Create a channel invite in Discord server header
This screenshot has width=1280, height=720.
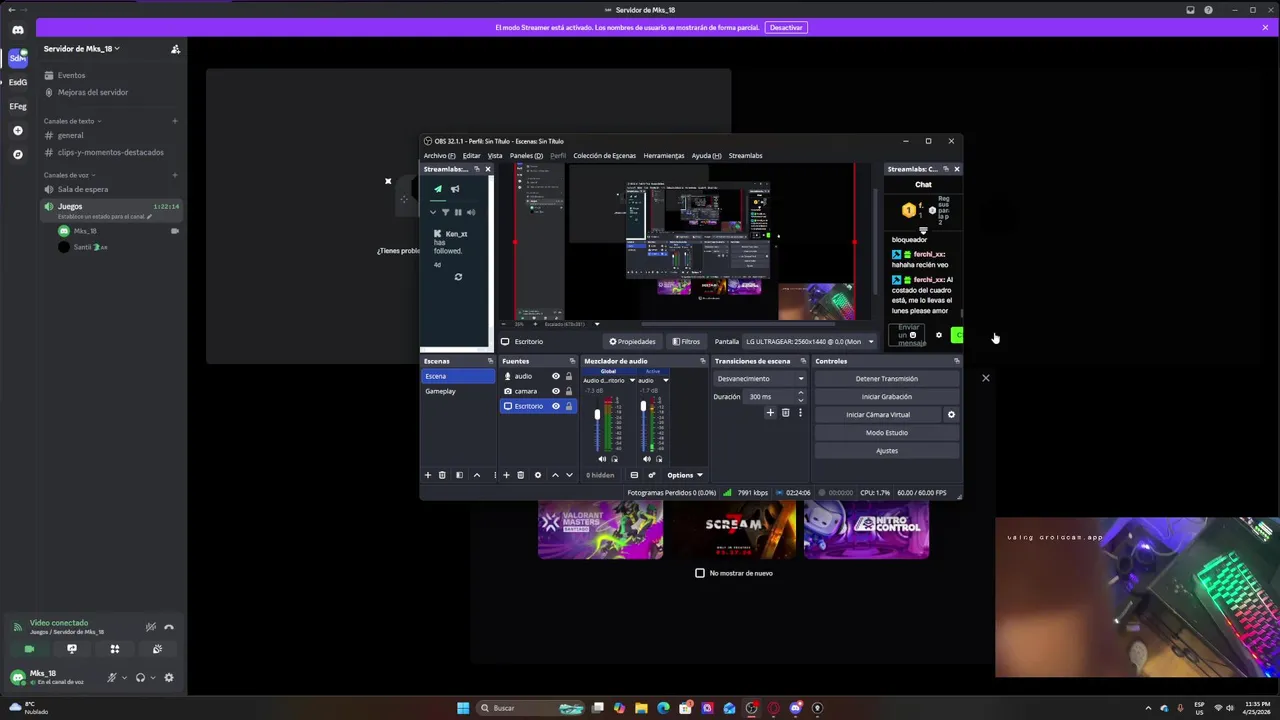(x=175, y=49)
